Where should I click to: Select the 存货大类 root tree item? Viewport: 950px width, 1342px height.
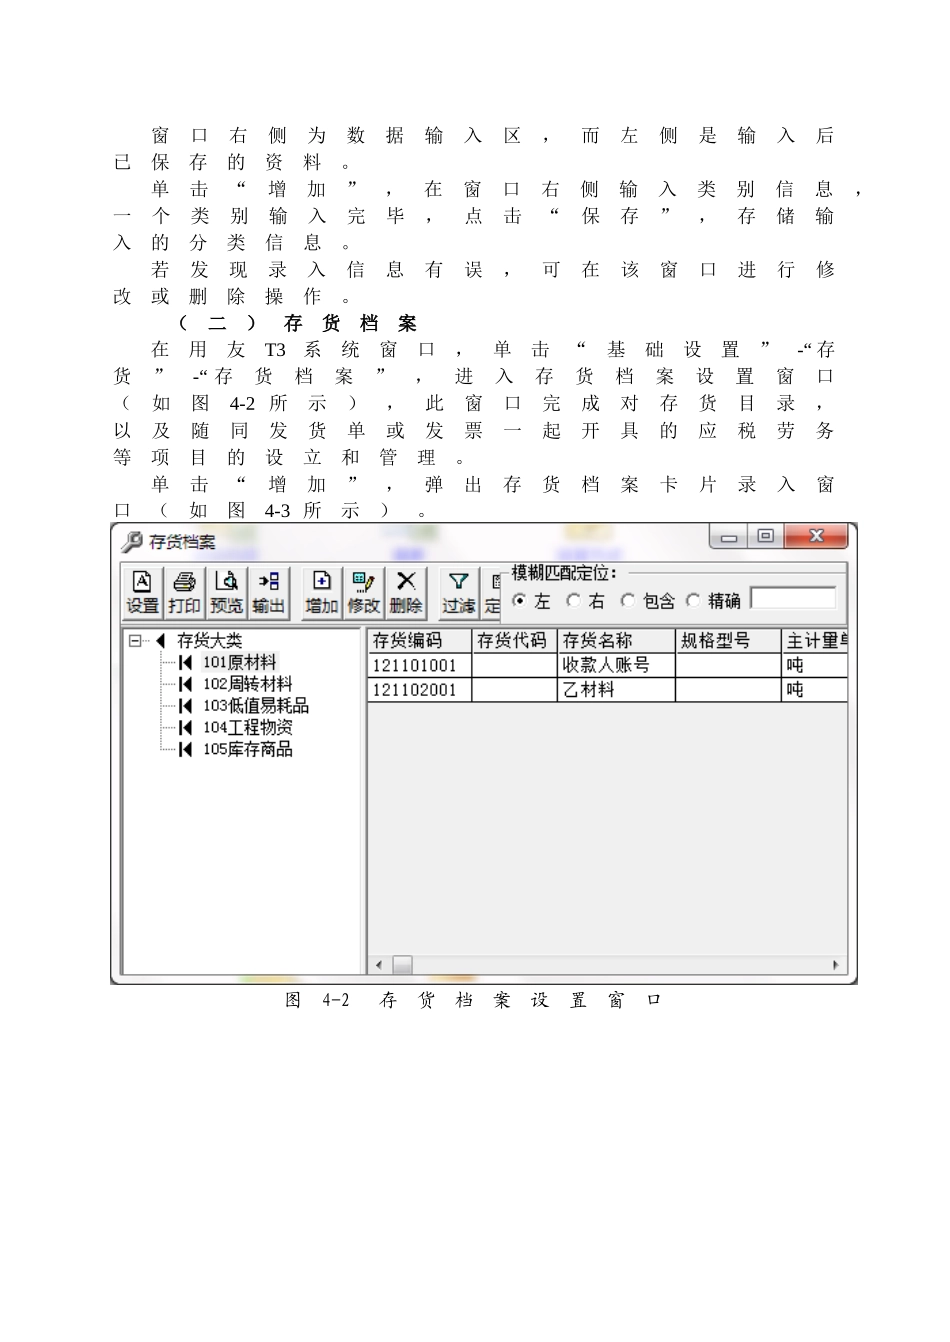209,641
